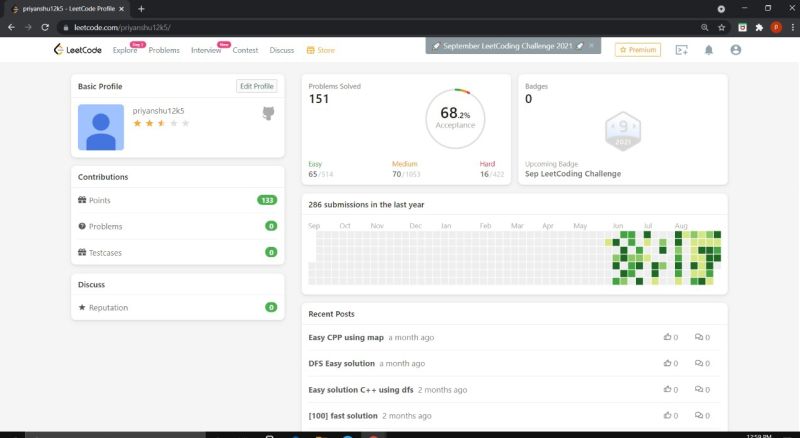Click comment icon on Easy CPP using map
The width and height of the screenshot is (800, 438).
698,337
